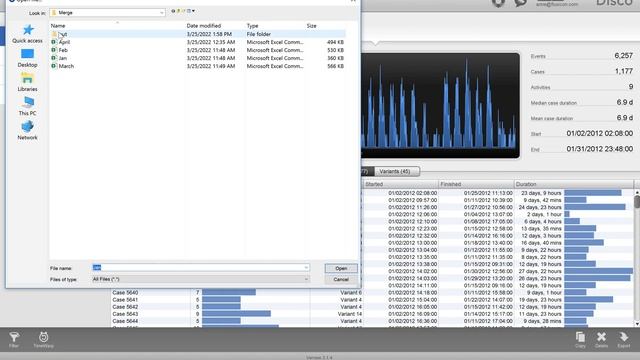Click the cases table scrollbar thumb
Viewport: 640px width, 360px height.
pos(637,202)
